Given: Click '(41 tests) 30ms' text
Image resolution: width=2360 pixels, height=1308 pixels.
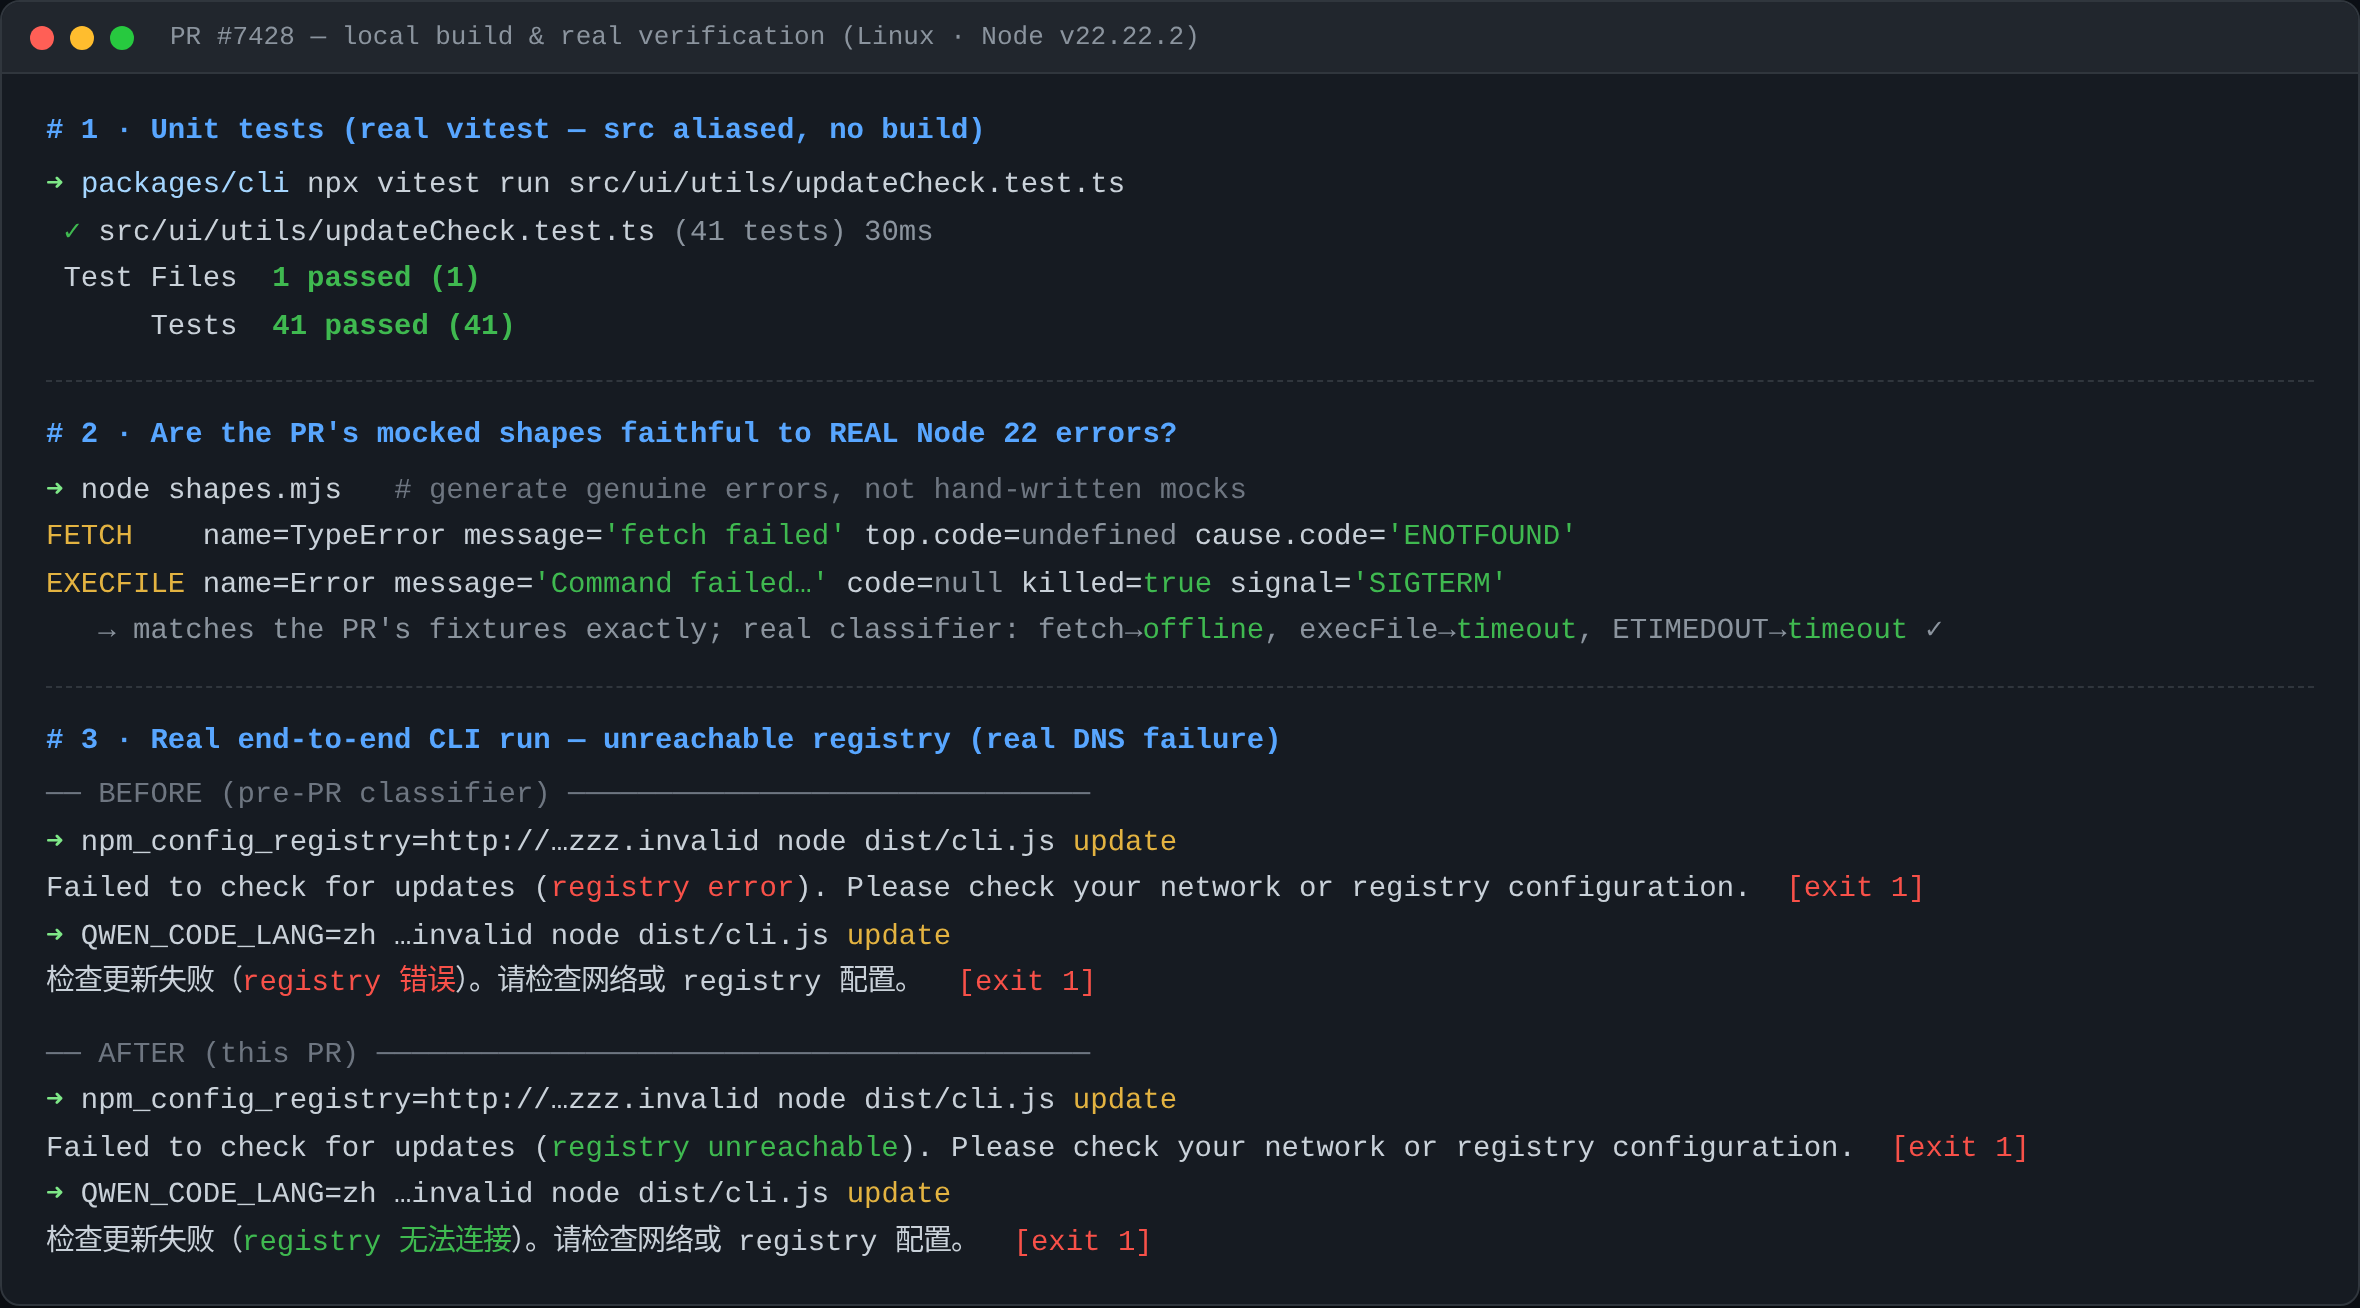Looking at the screenshot, I should click(803, 232).
